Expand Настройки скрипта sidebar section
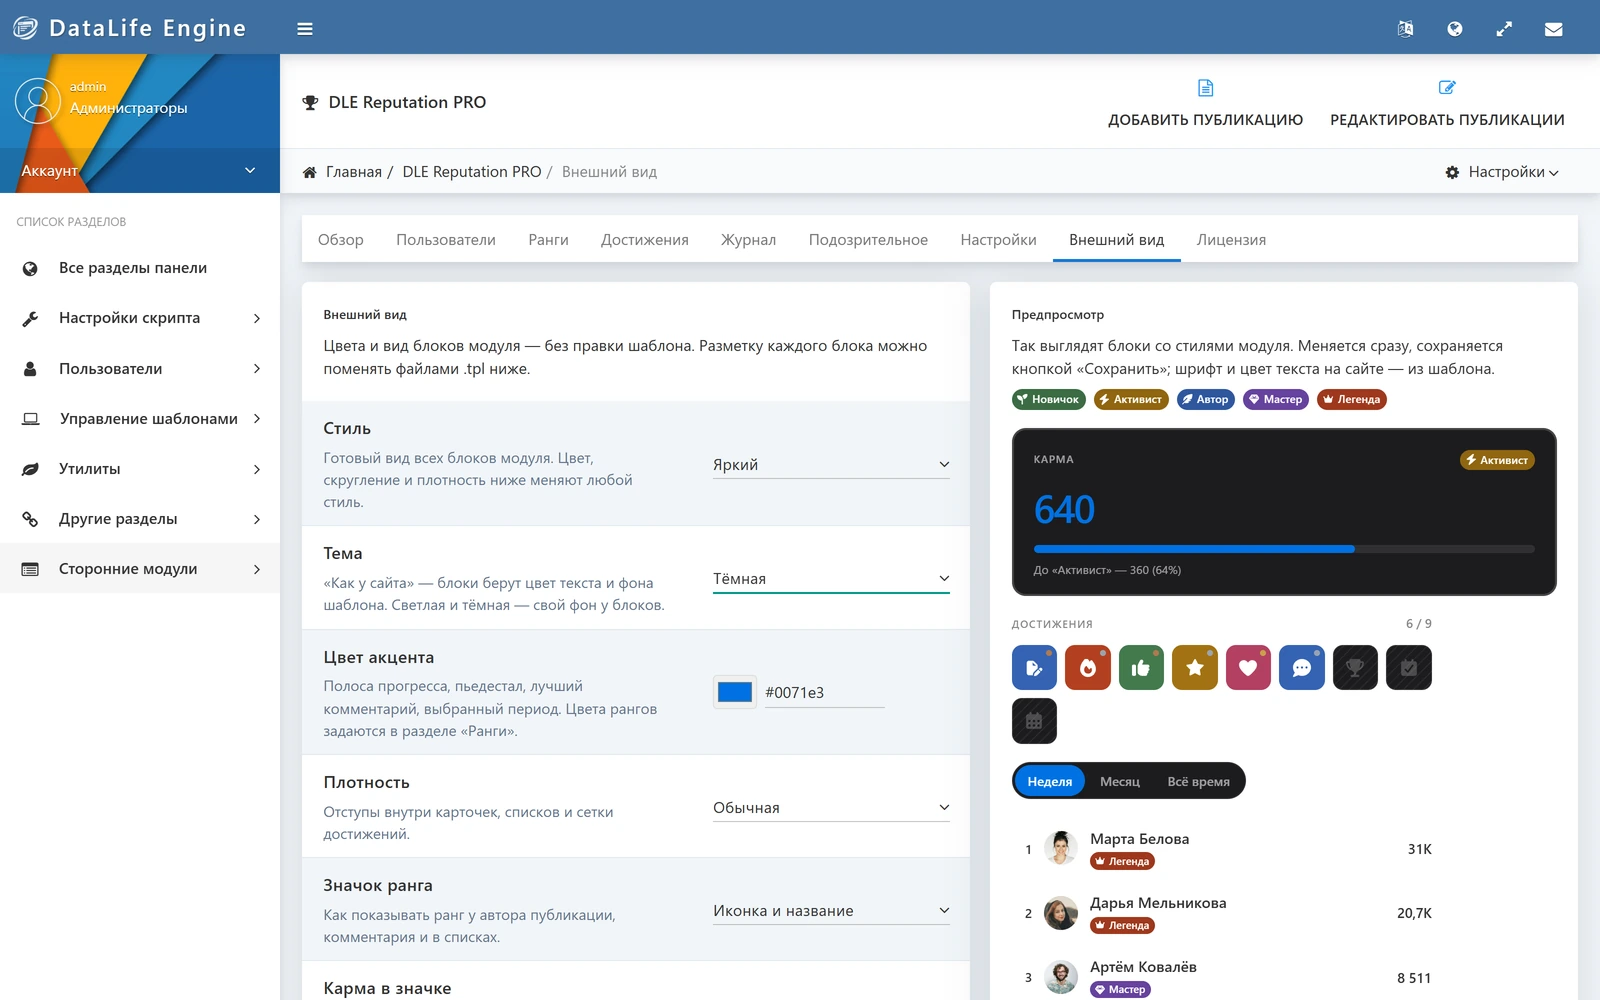The width and height of the screenshot is (1600, 1000). tap(140, 318)
